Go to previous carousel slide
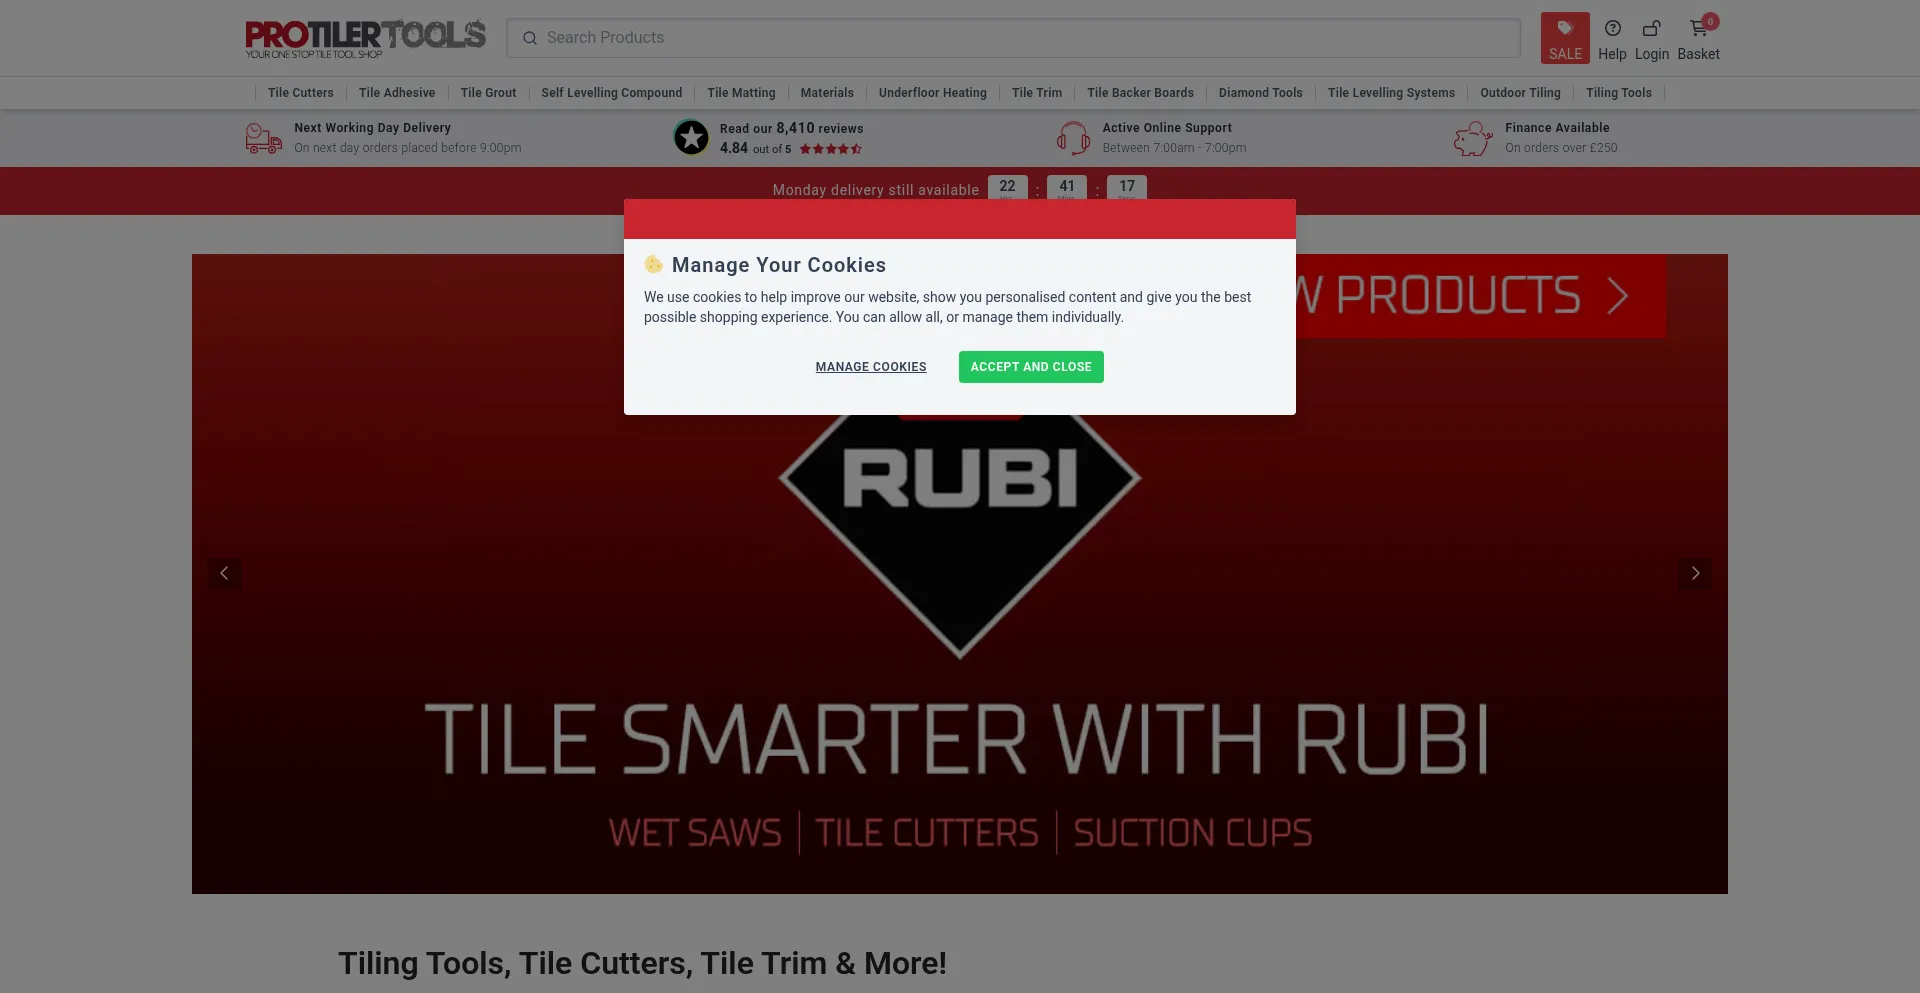Image resolution: width=1920 pixels, height=993 pixels. tap(224, 573)
